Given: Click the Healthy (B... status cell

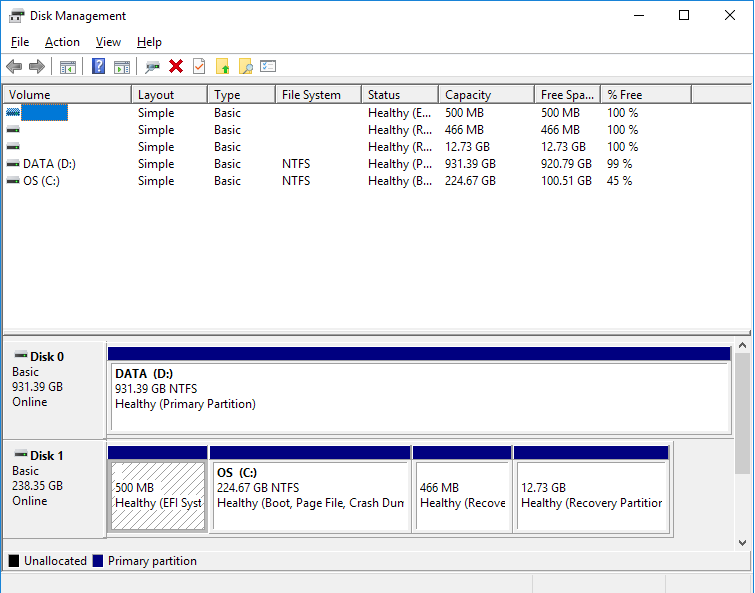Looking at the screenshot, I should [x=400, y=181].
